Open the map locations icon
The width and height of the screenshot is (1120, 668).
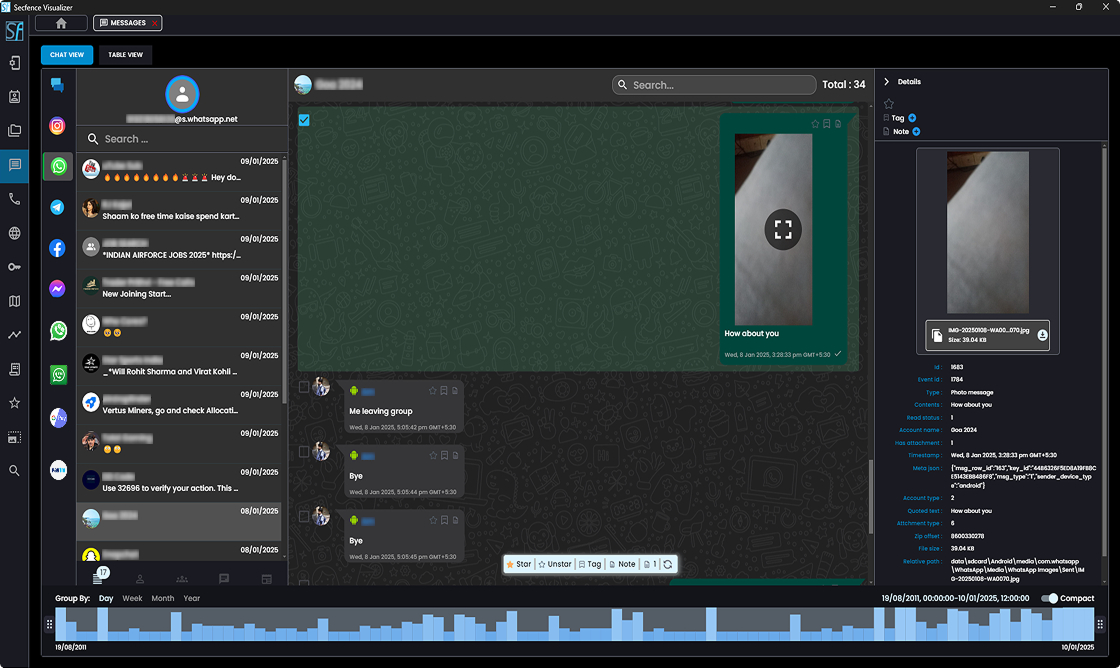point(14,301)
